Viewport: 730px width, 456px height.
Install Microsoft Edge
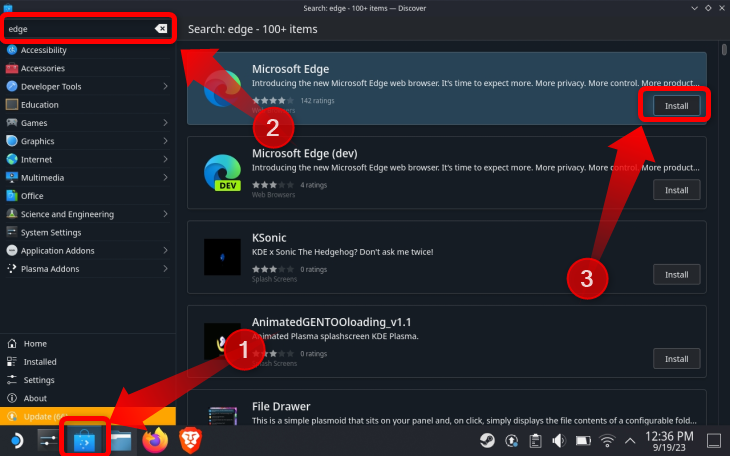click(676, 104)
